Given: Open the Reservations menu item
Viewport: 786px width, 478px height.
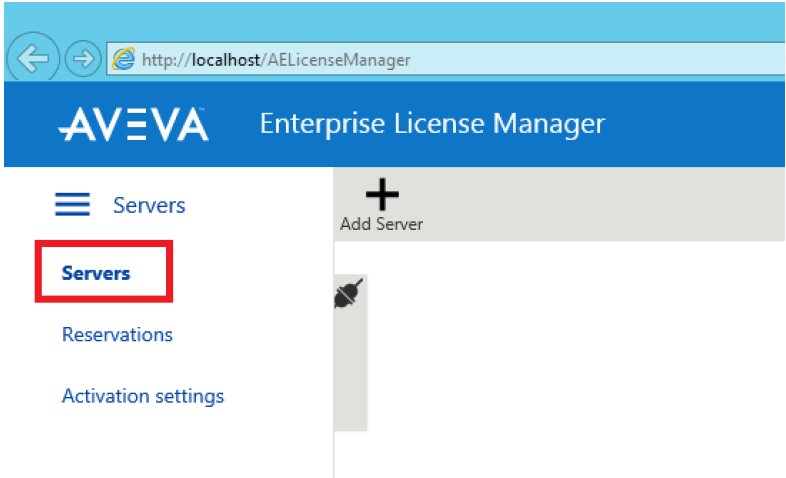Looking at the screenshot, I should (117, 335).
